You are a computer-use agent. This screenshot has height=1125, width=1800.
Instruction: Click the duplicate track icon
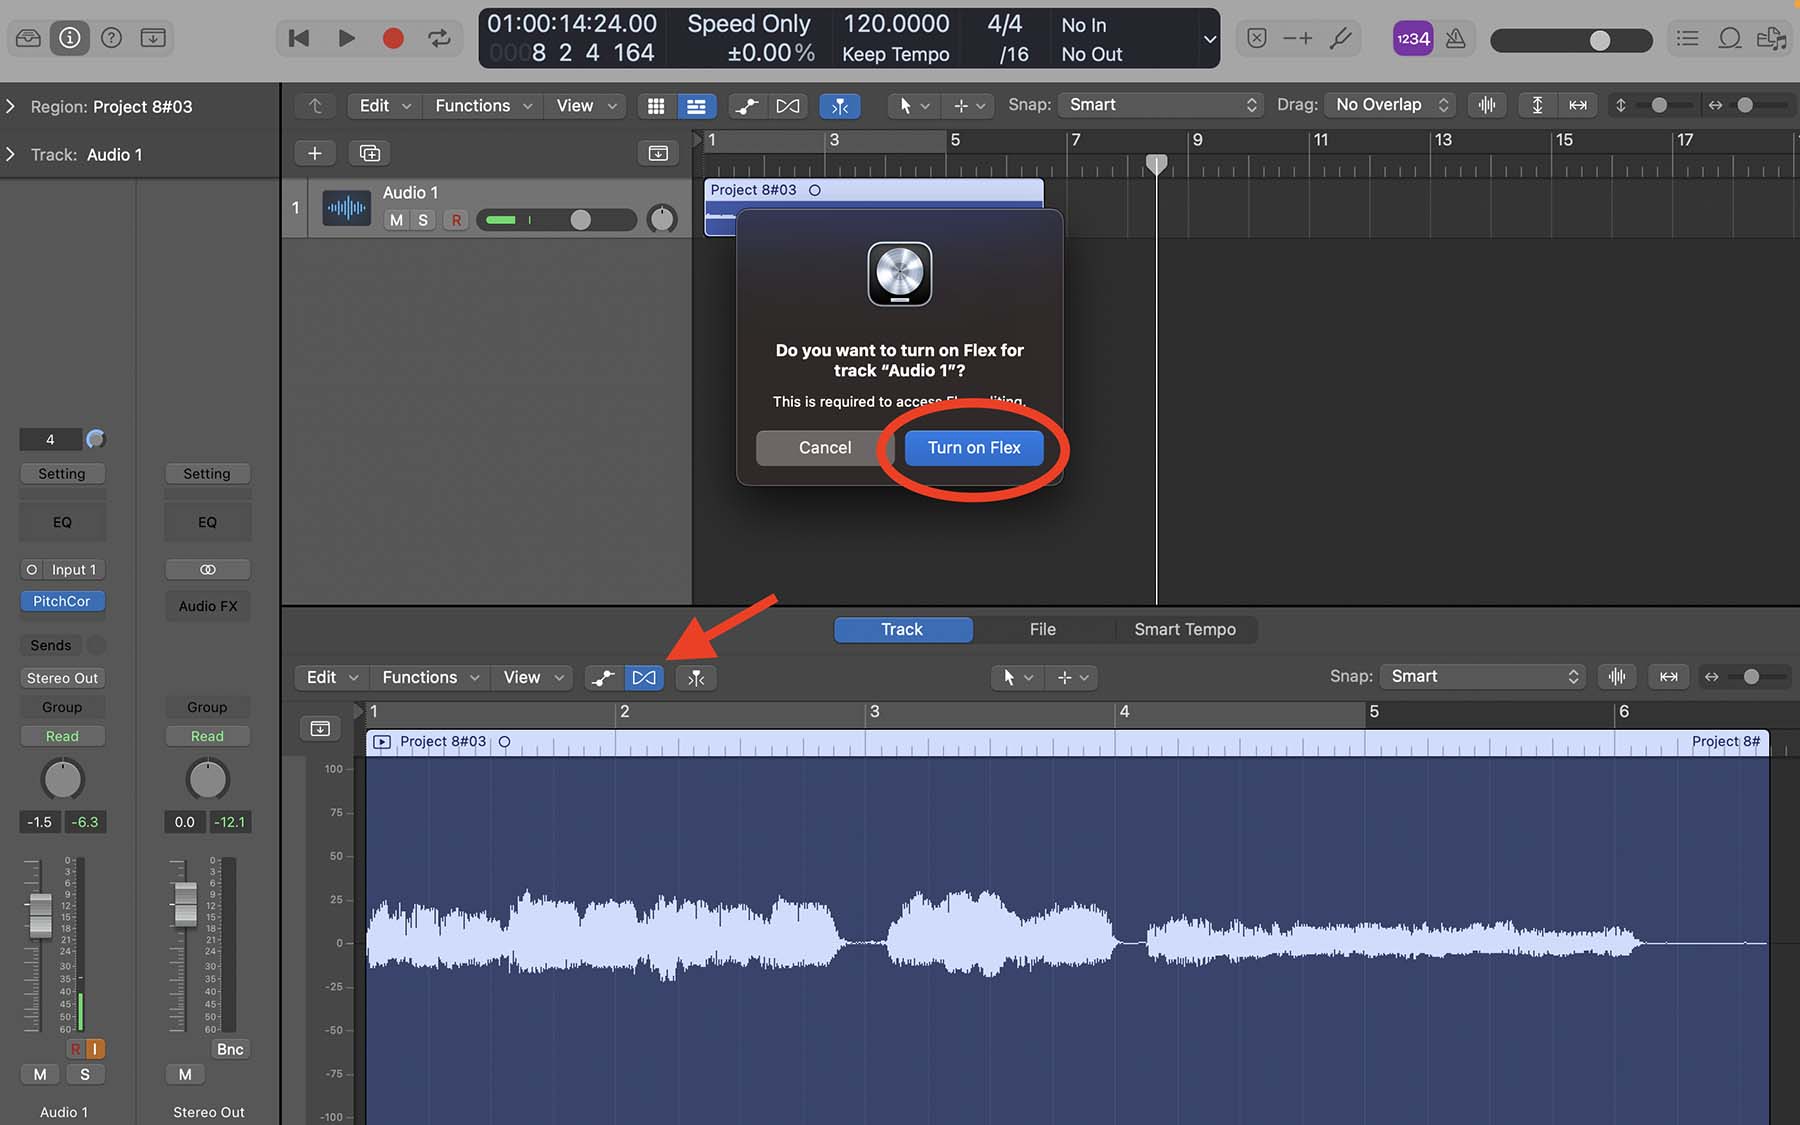[x=370, y=153]
